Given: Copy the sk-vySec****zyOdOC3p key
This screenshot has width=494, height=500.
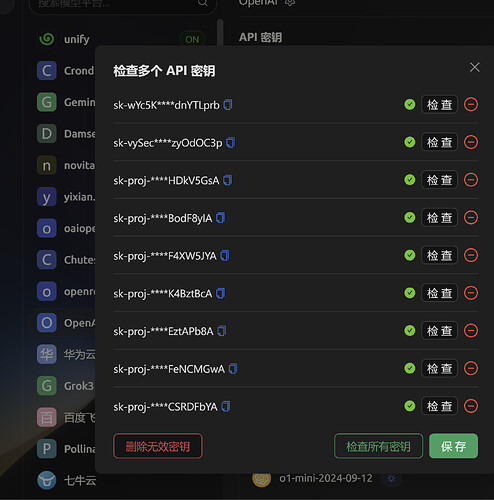Looking at the screenshot, I should click(x=231, y=143).
